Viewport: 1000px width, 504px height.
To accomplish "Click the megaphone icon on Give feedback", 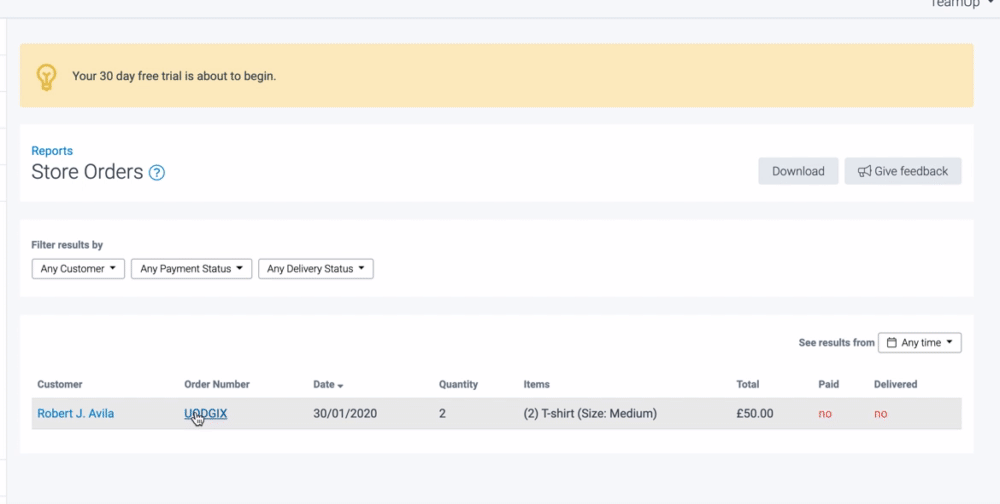I will coord(864,172).
